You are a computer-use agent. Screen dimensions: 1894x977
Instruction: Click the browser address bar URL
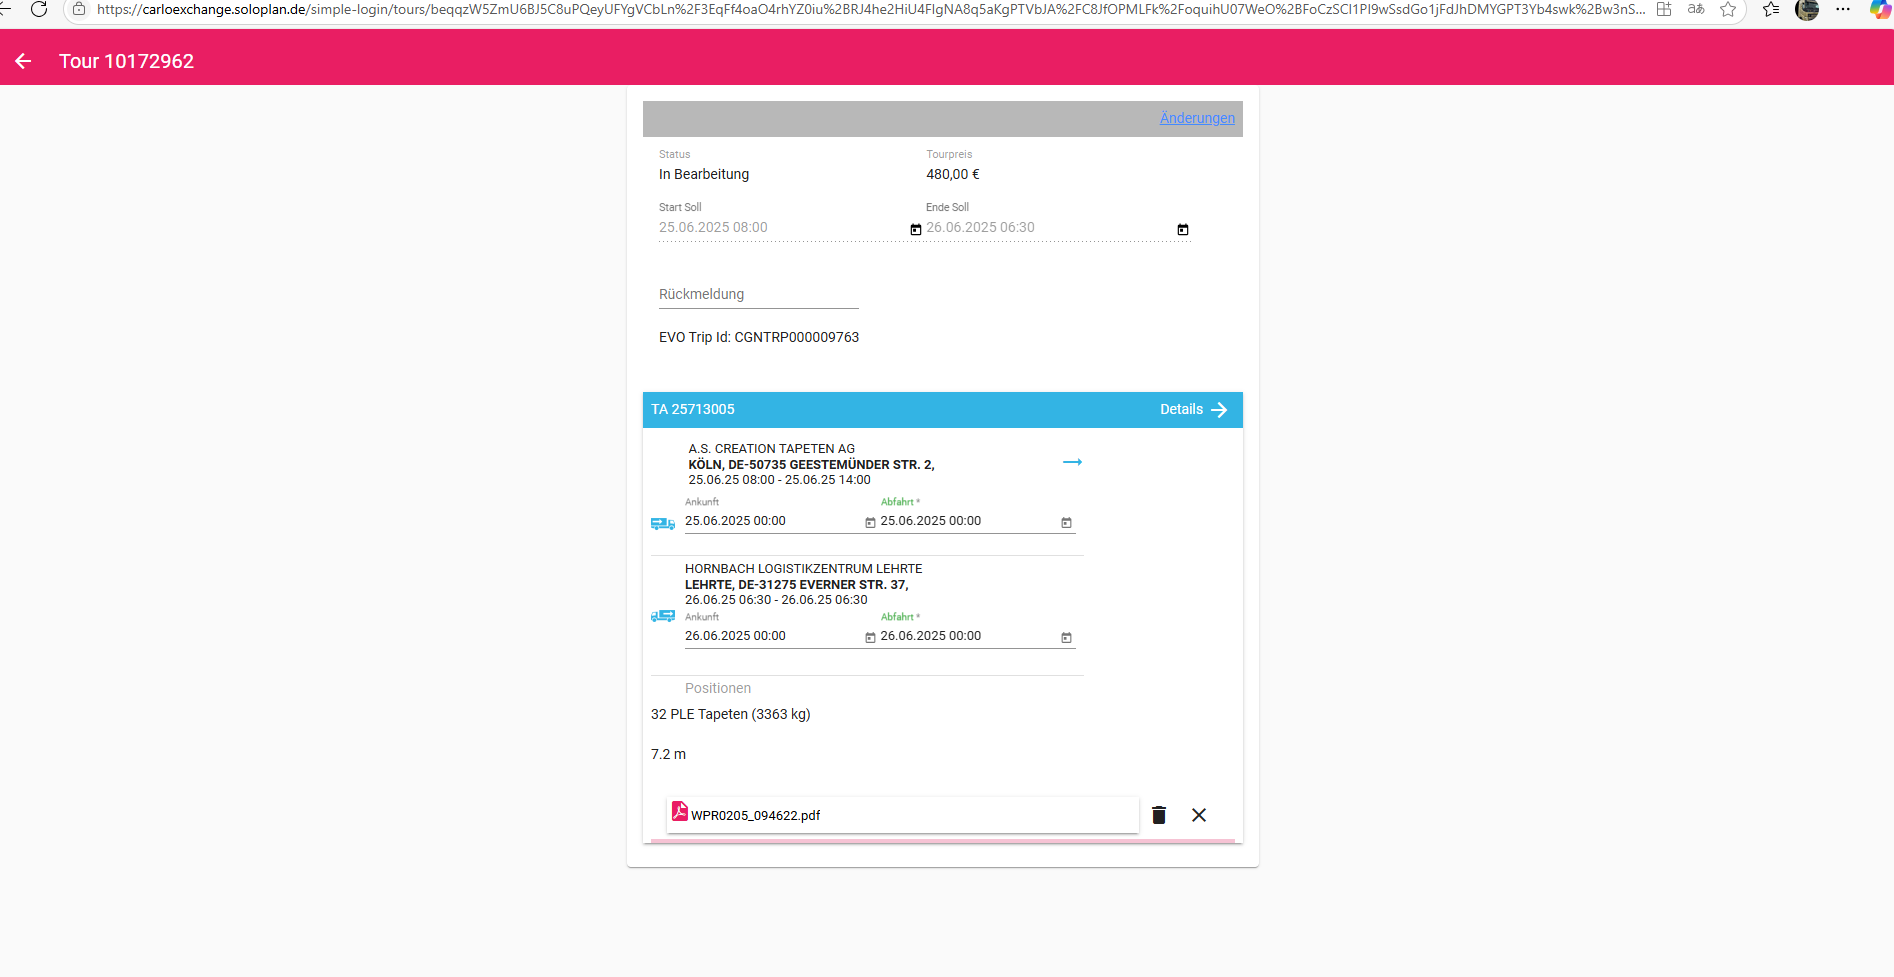tap(870, 9)
